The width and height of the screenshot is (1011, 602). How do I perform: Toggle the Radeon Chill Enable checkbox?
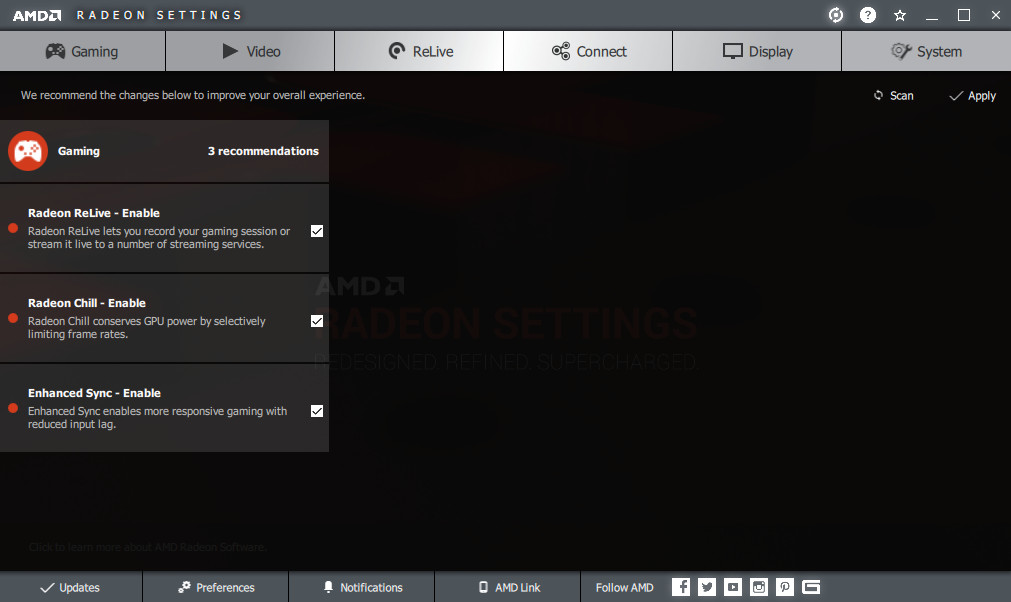pyautogui.click(x=317, y=321)
